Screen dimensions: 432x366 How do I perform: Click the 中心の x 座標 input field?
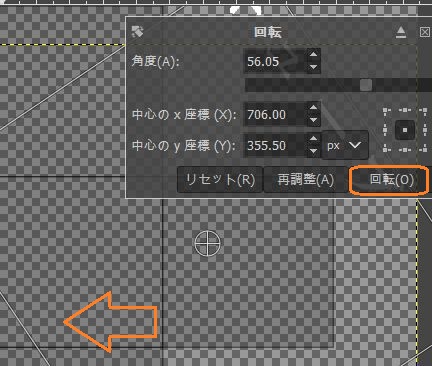pyautogui.click(x=275, y=114)
